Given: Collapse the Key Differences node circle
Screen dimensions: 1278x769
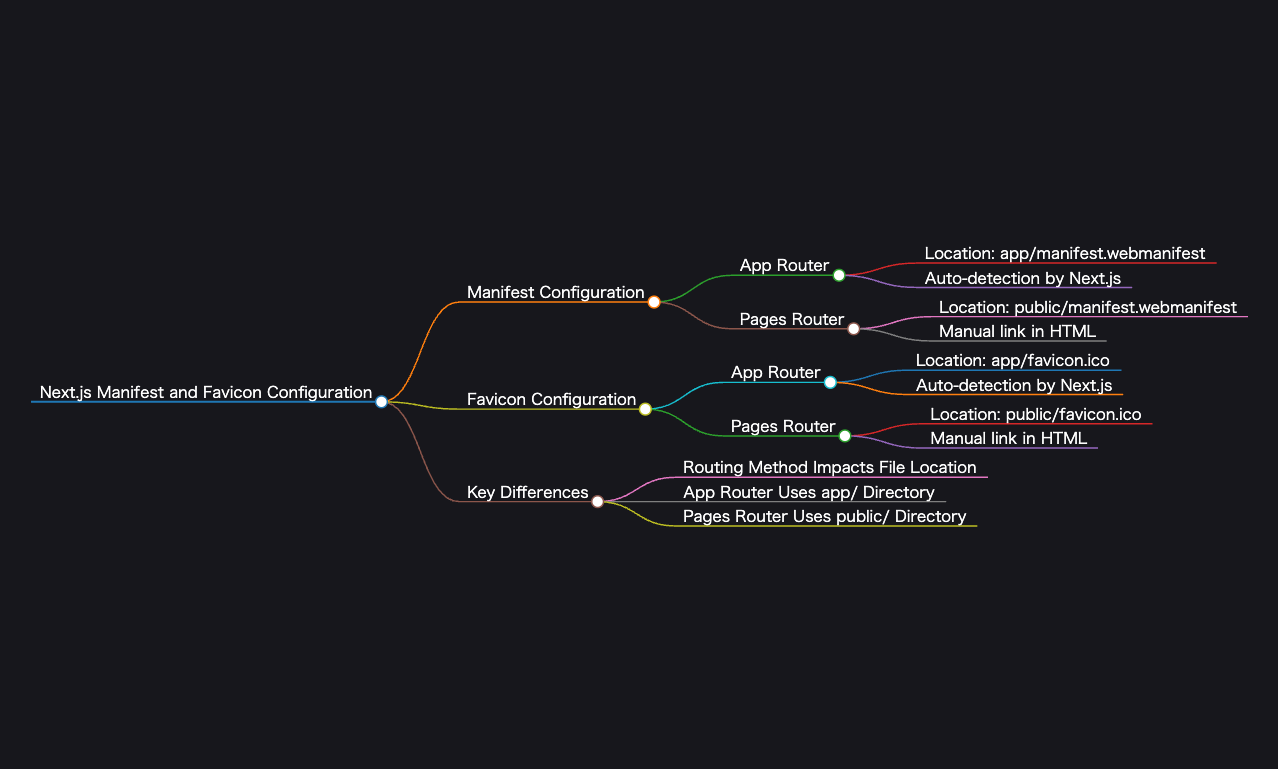Looking at the screenshot, I should click(x=597, y=501).
